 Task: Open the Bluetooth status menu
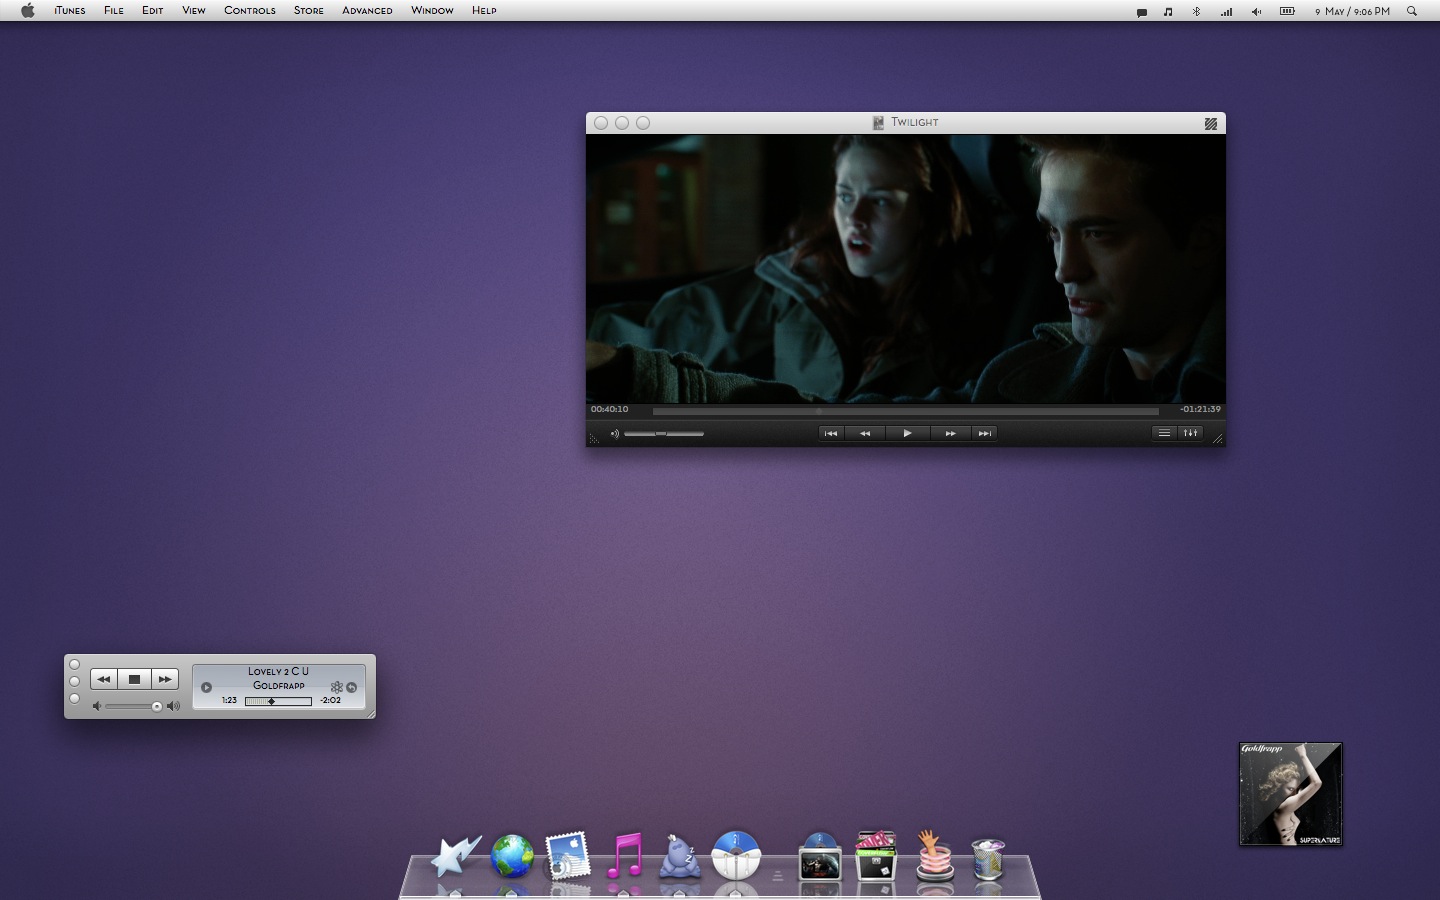point(1196,12)
